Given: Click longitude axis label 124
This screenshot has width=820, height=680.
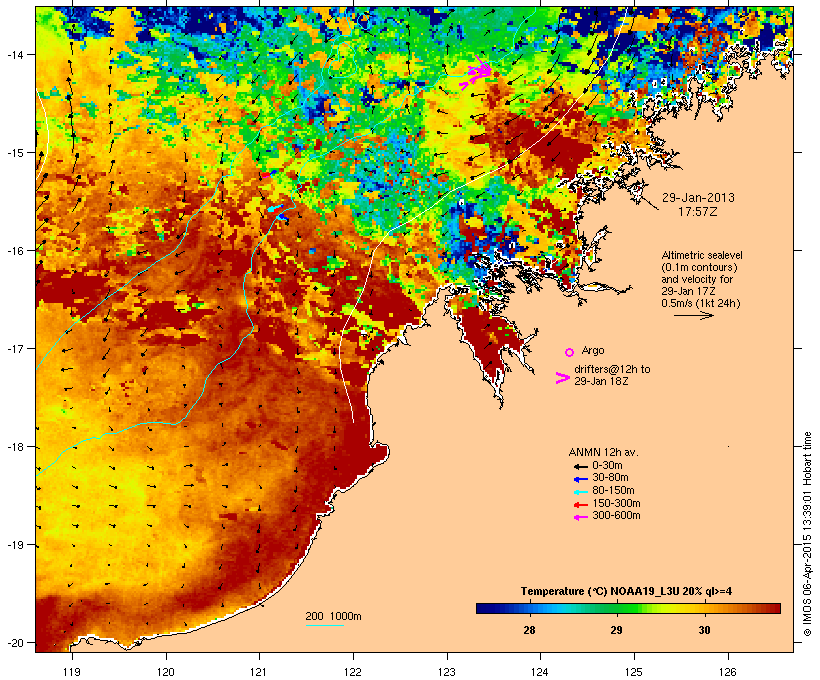Looking at the screenshot, I should (540, 672).
